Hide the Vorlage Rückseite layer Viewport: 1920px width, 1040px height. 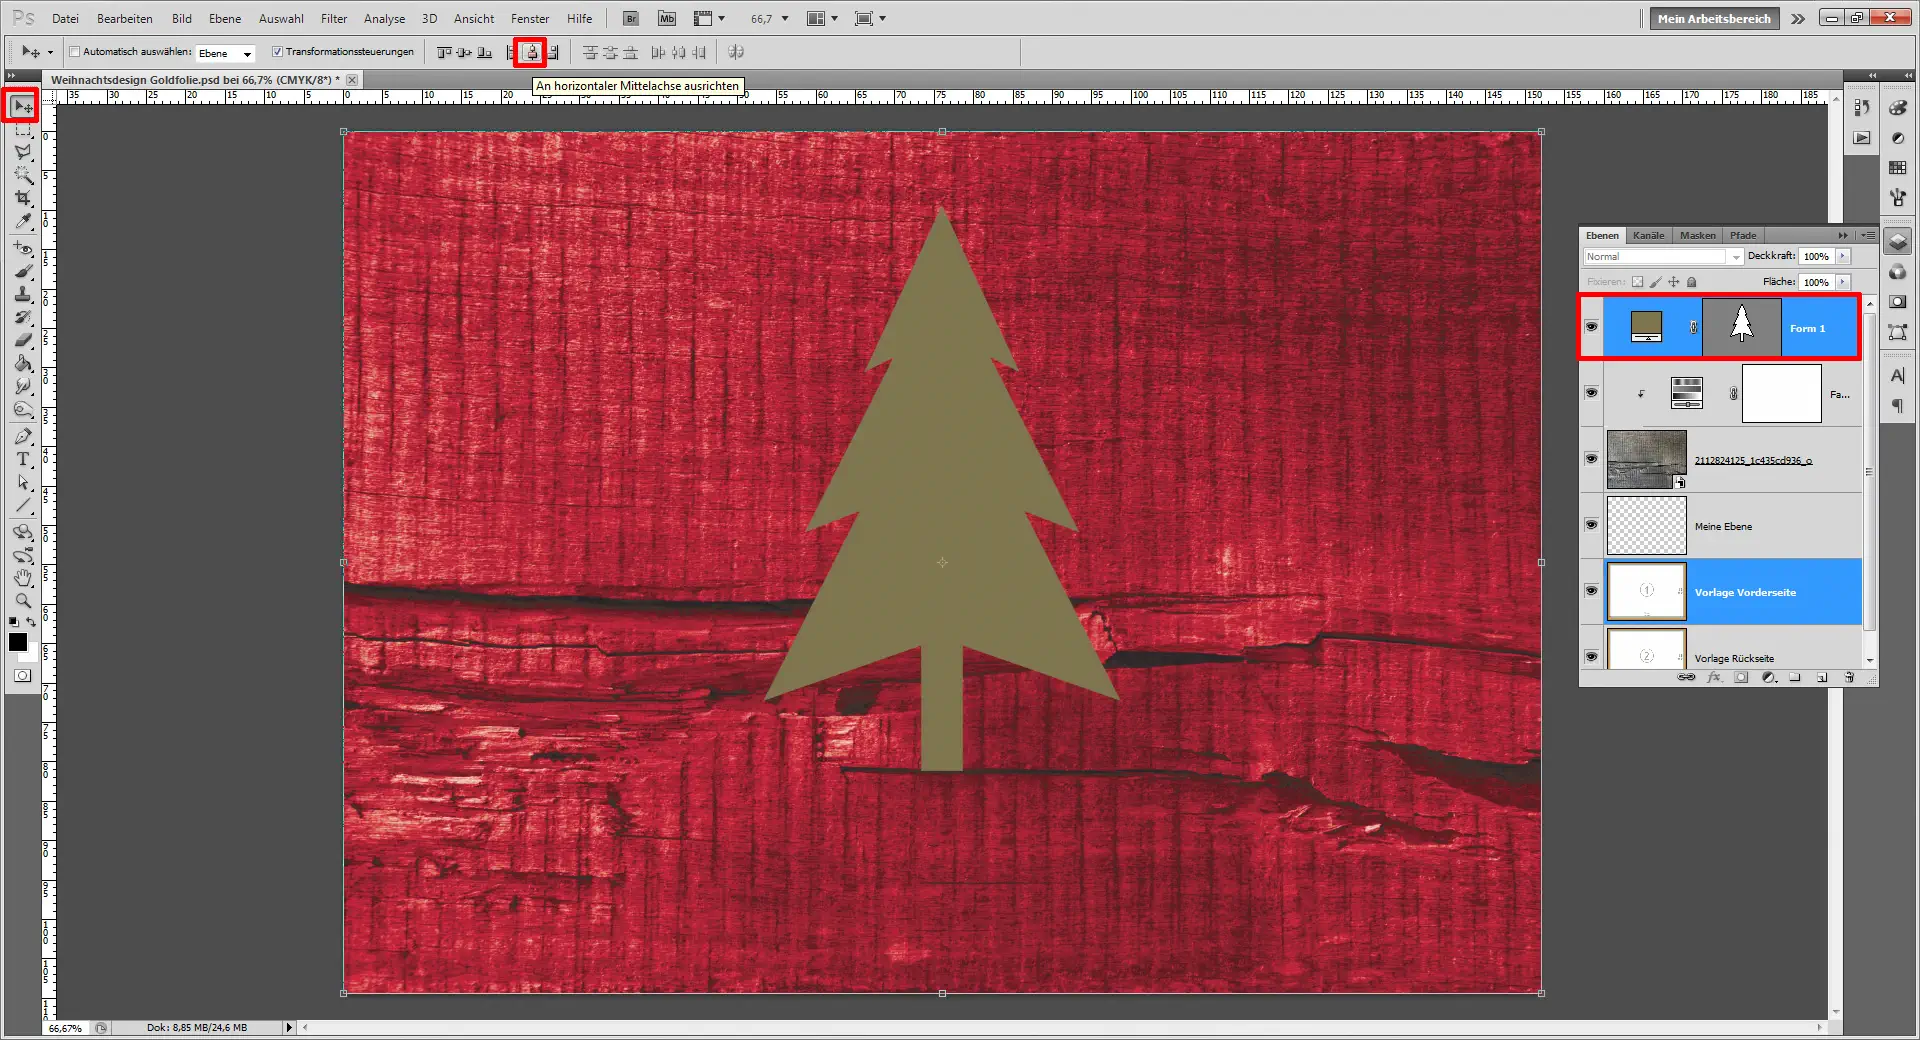1591,655
